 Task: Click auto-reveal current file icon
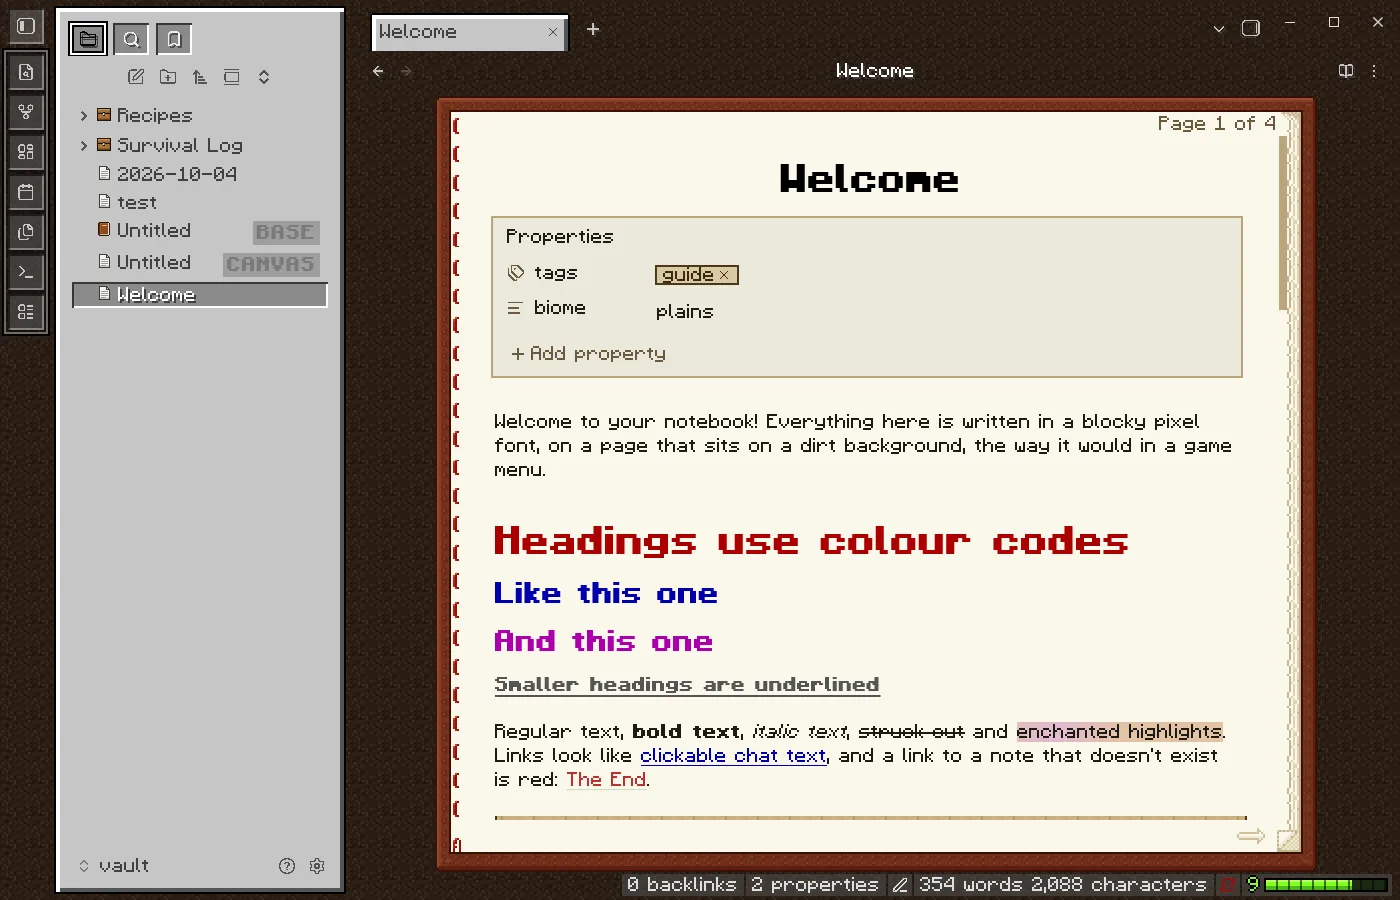[232, 77]
